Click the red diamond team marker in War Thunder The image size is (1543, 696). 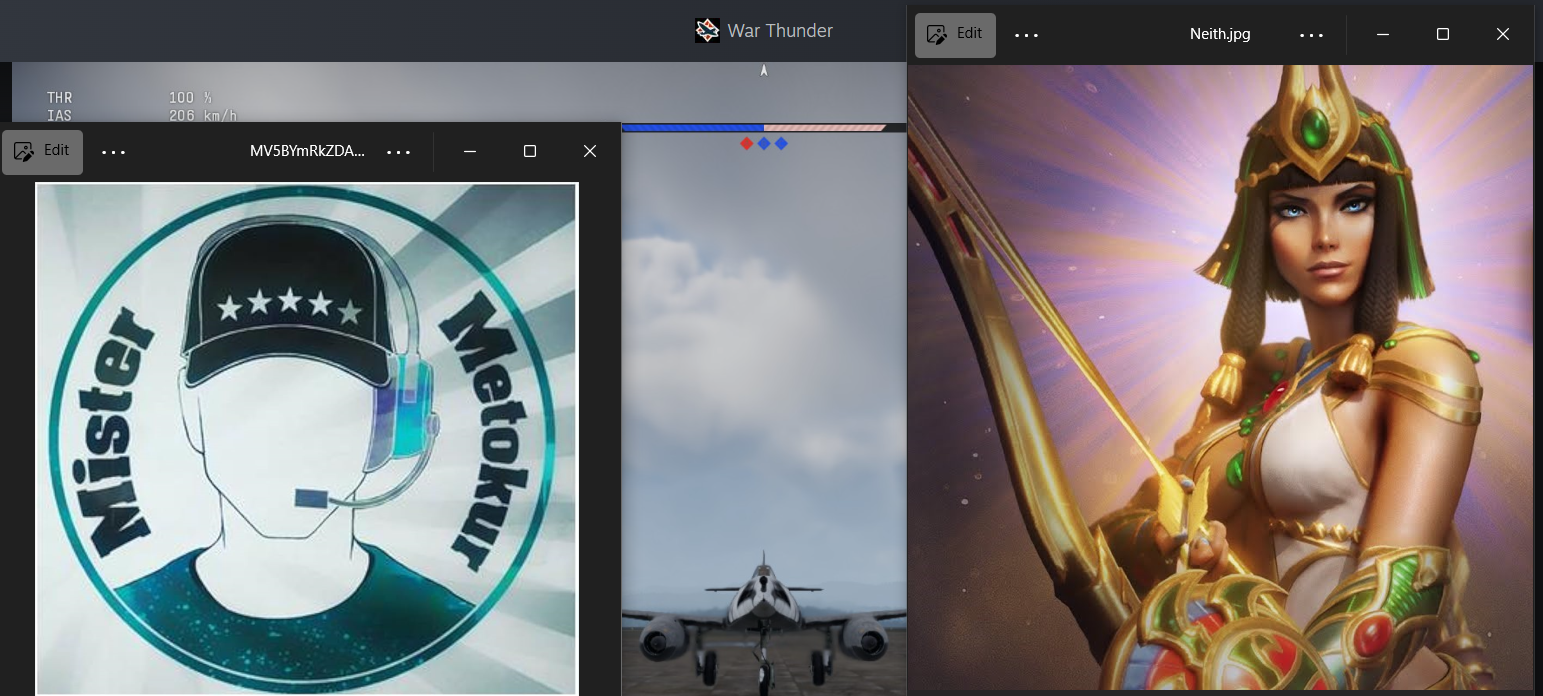pos(746,144)
